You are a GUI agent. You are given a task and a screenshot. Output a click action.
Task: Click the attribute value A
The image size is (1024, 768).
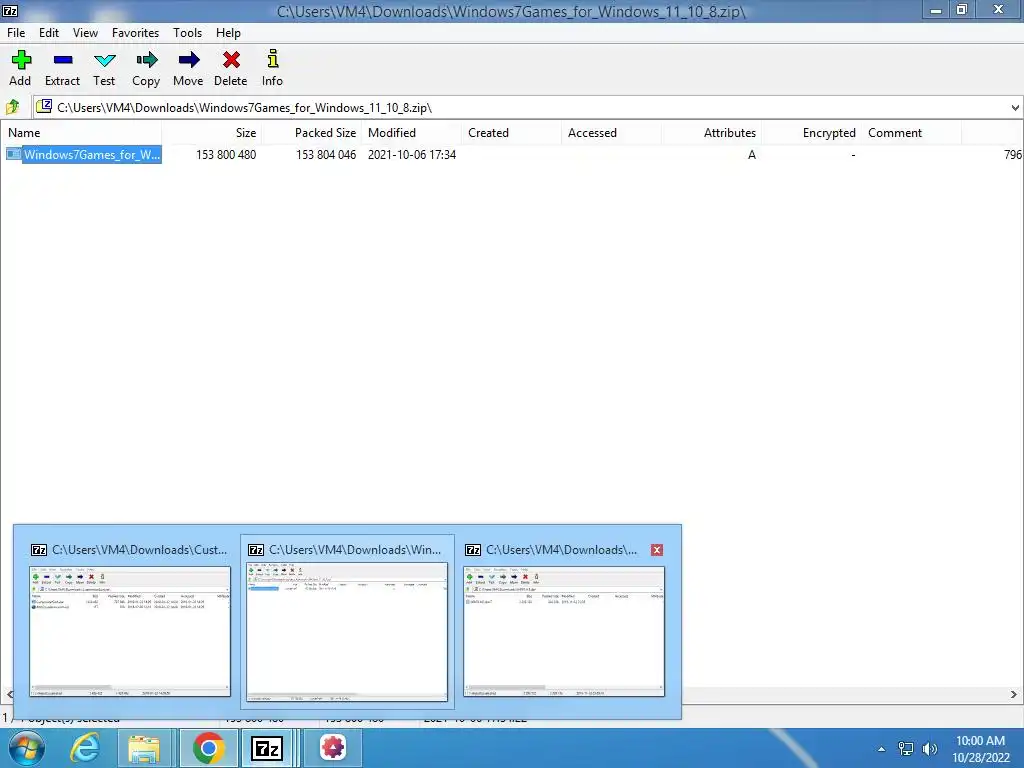[x=752, y=155]
